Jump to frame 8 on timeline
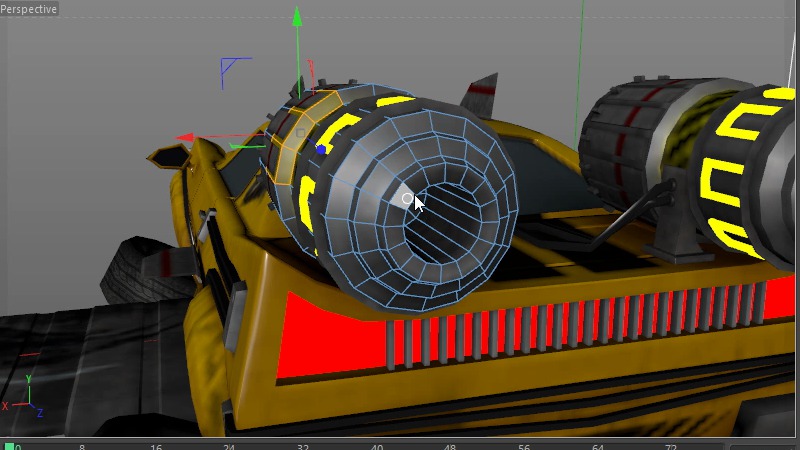The height and width of the screenshot is (450, 800). click(82, 446)
